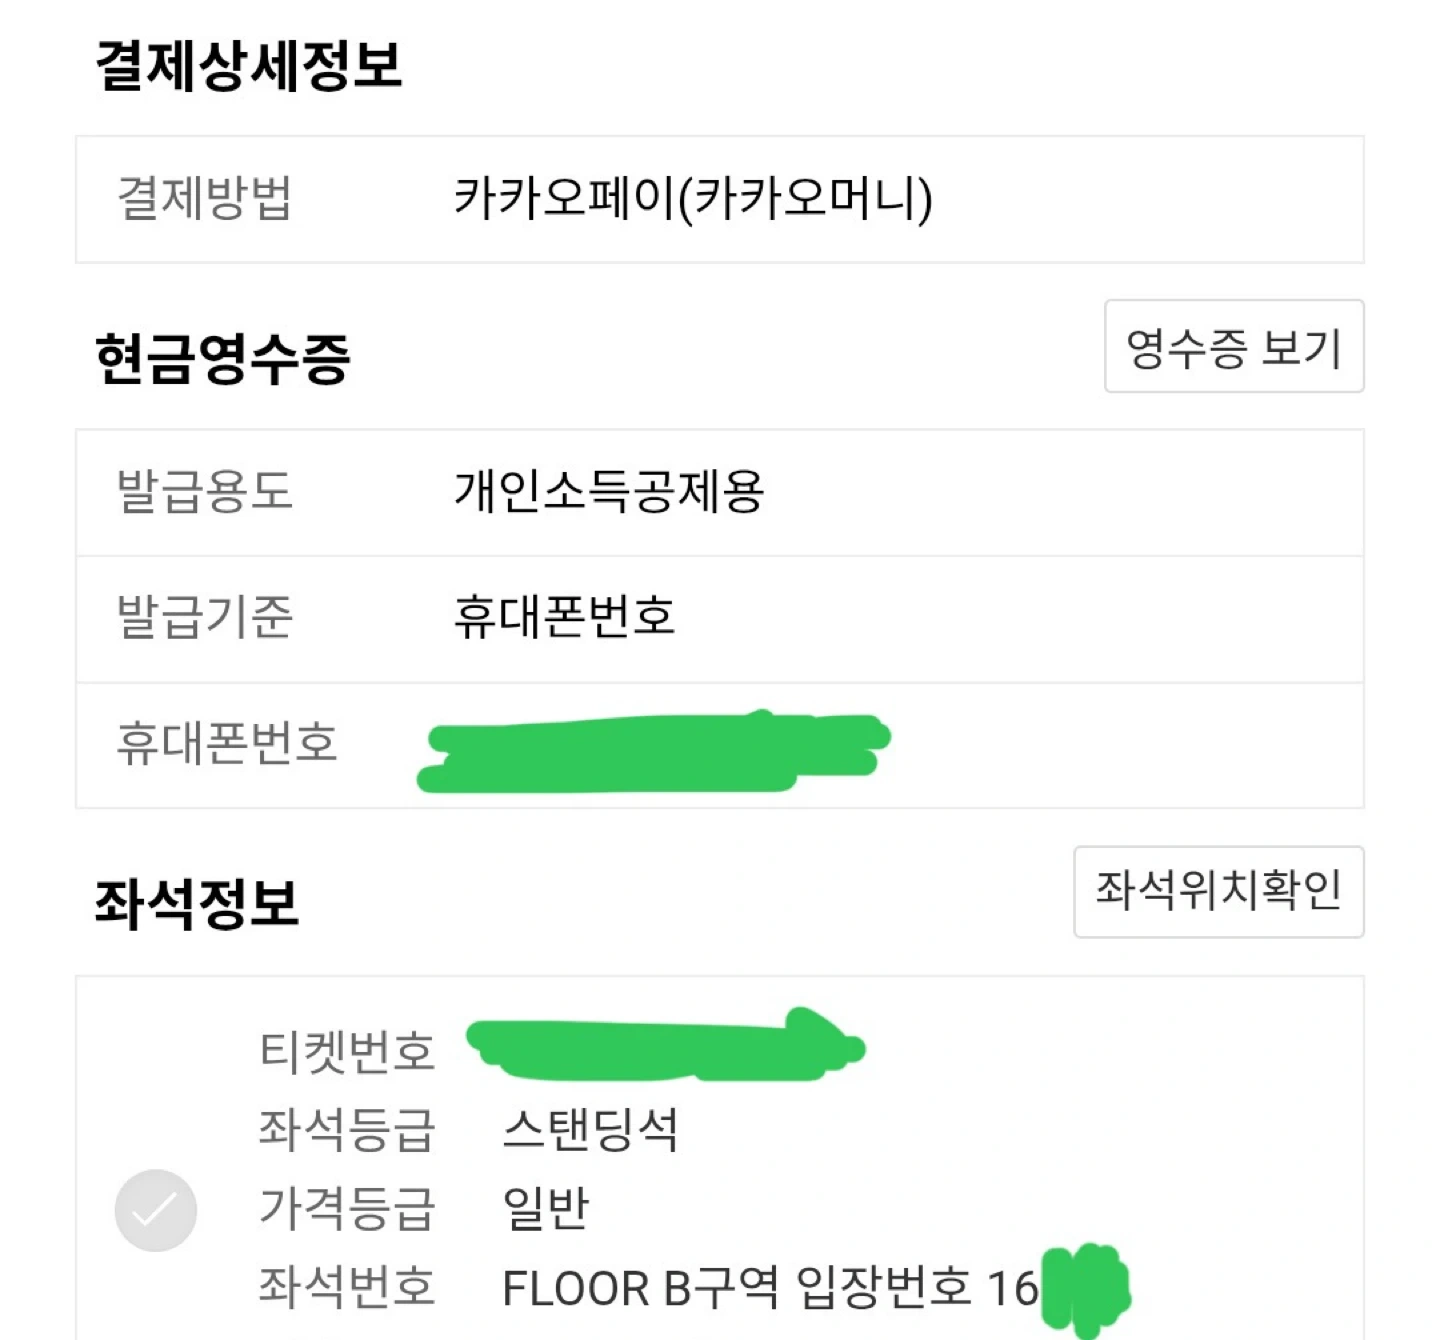The height and width of the screenshot is (1340, 1440).
Task: Select the 좌석정보 section heading
Action: tap(197, 904)
